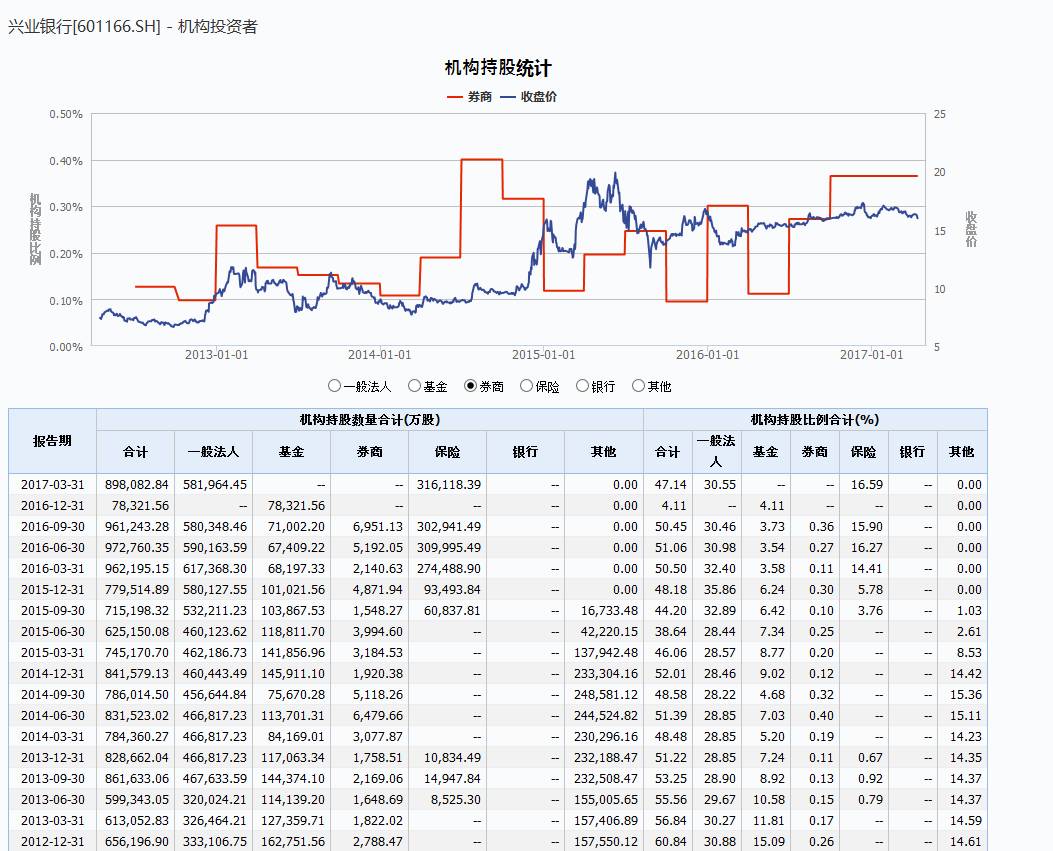Select the 基金 radio button
Image resolution: width=1053 pixels, height=851 pixels.
coord(414,386)
